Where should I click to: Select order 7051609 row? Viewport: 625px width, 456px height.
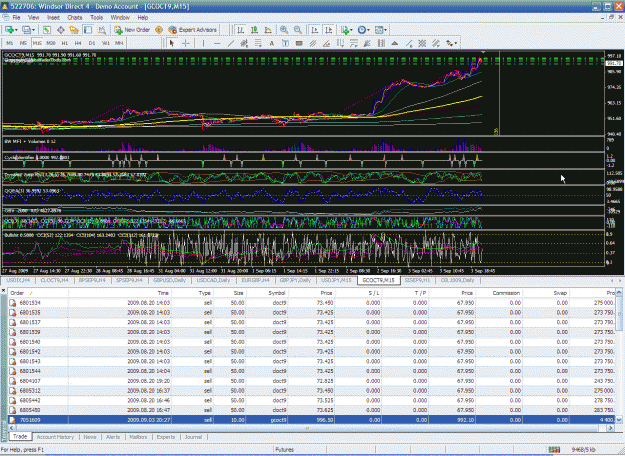312,420
